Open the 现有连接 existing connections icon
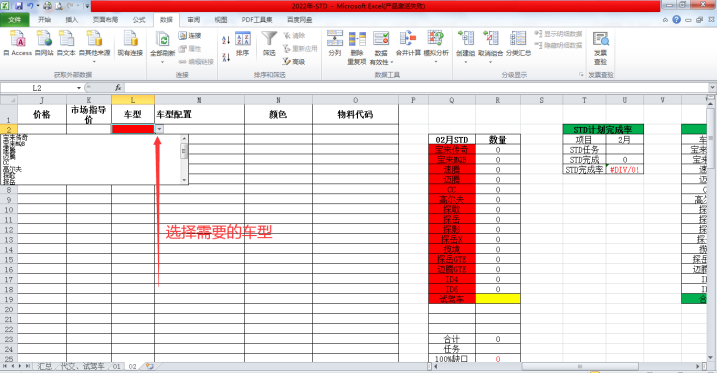The width and height of the screenshot is (718, 374). [x=130, y=39]
